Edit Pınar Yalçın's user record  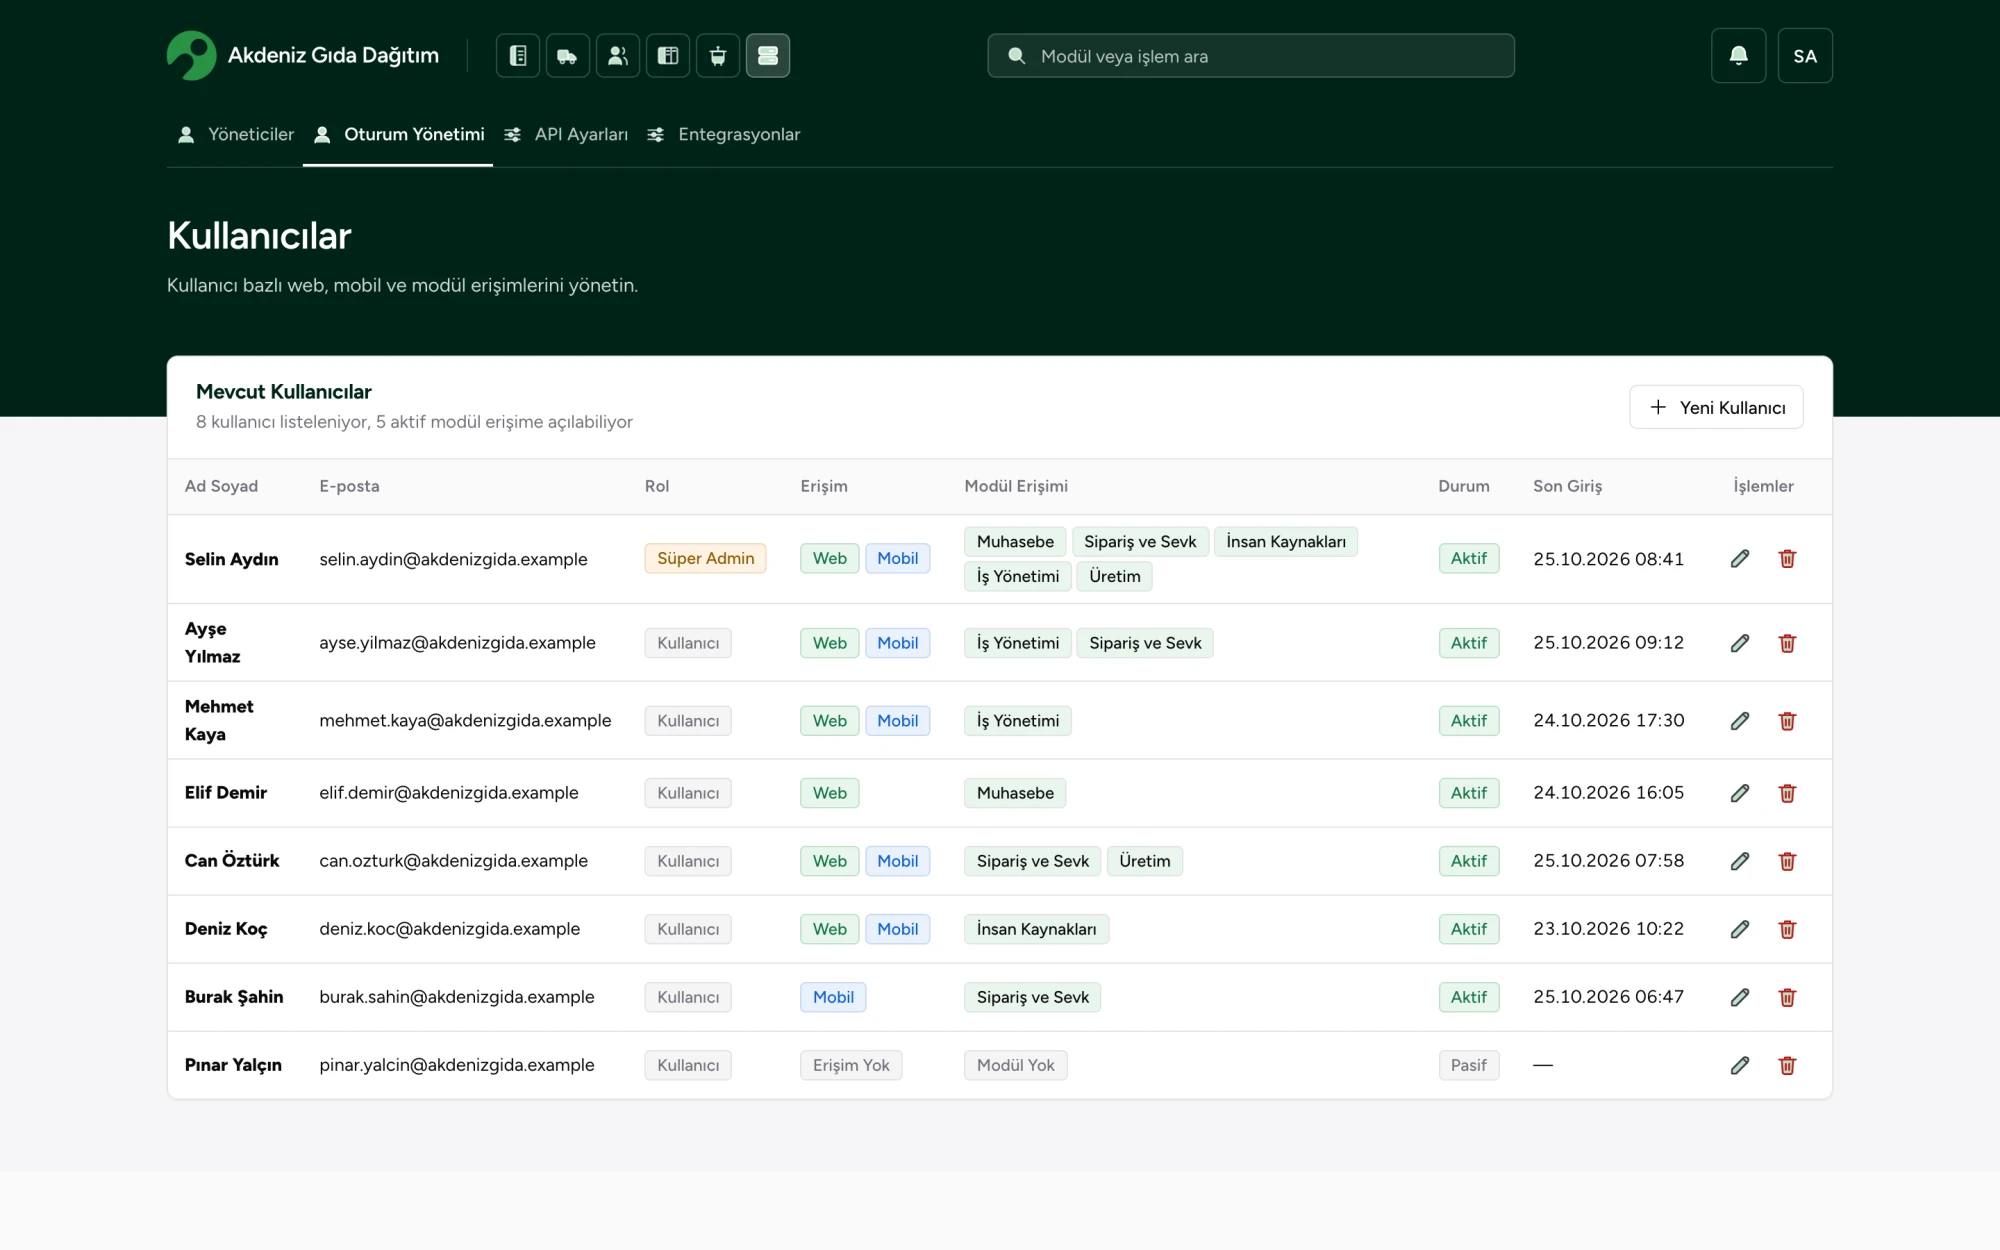(x=1740, y=1065)
